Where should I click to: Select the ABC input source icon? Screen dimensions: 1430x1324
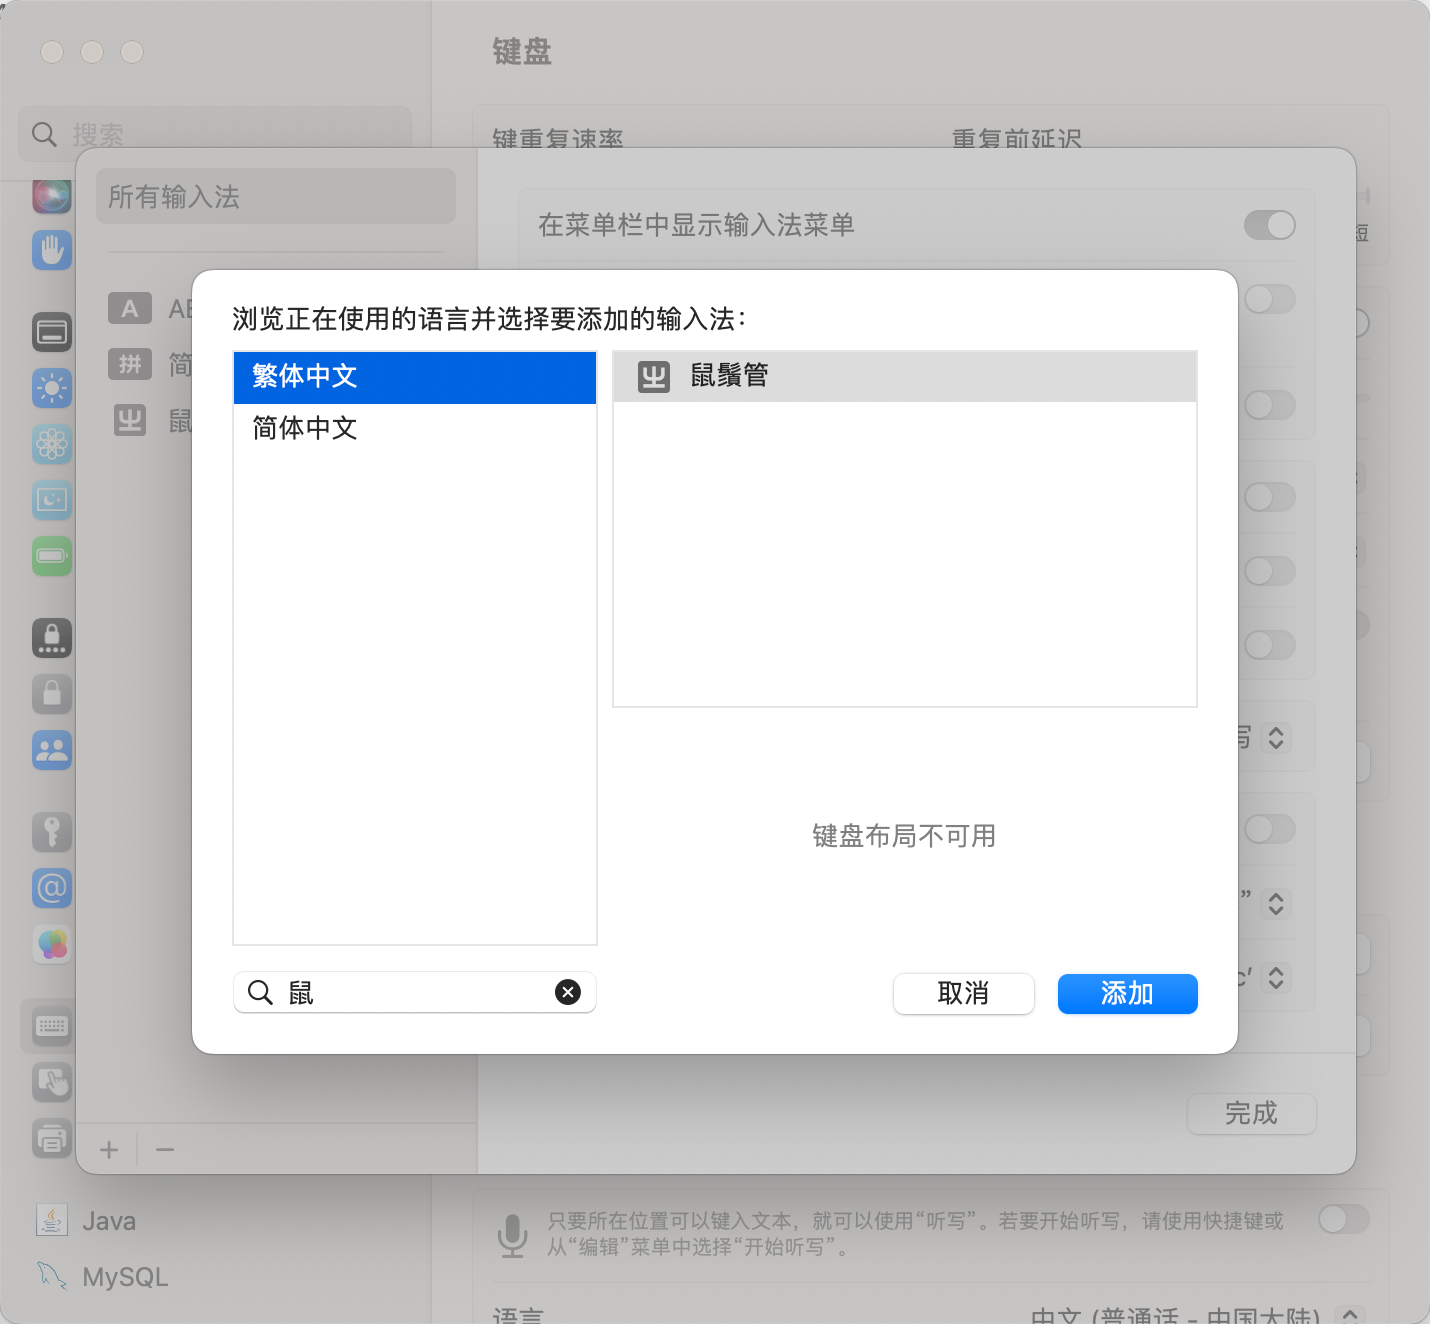click(x=130, y=308)
